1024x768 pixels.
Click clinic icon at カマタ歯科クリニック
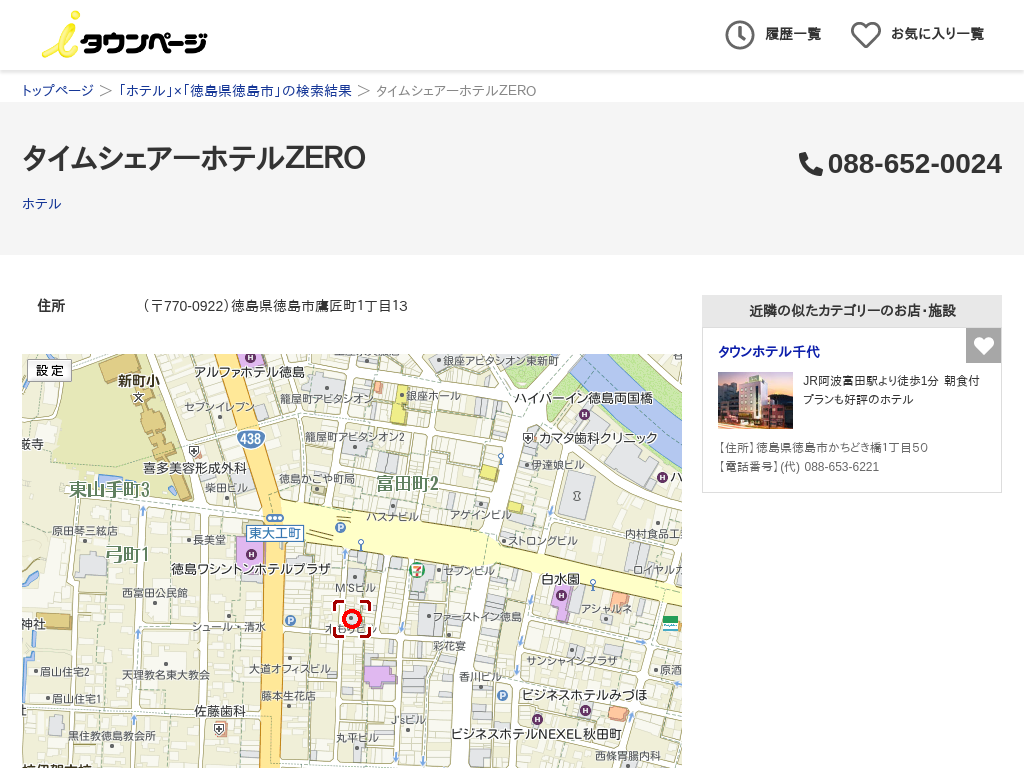click(528, 438)
